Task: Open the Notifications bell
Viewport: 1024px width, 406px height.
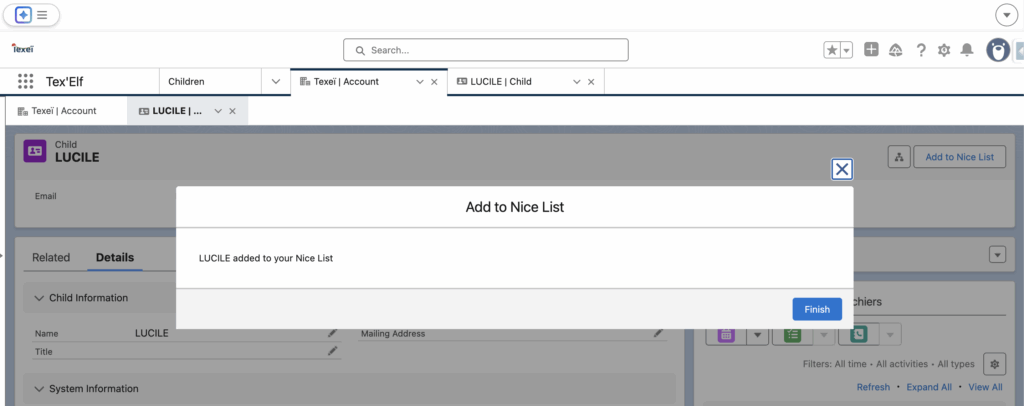Action: pos(967,50)
